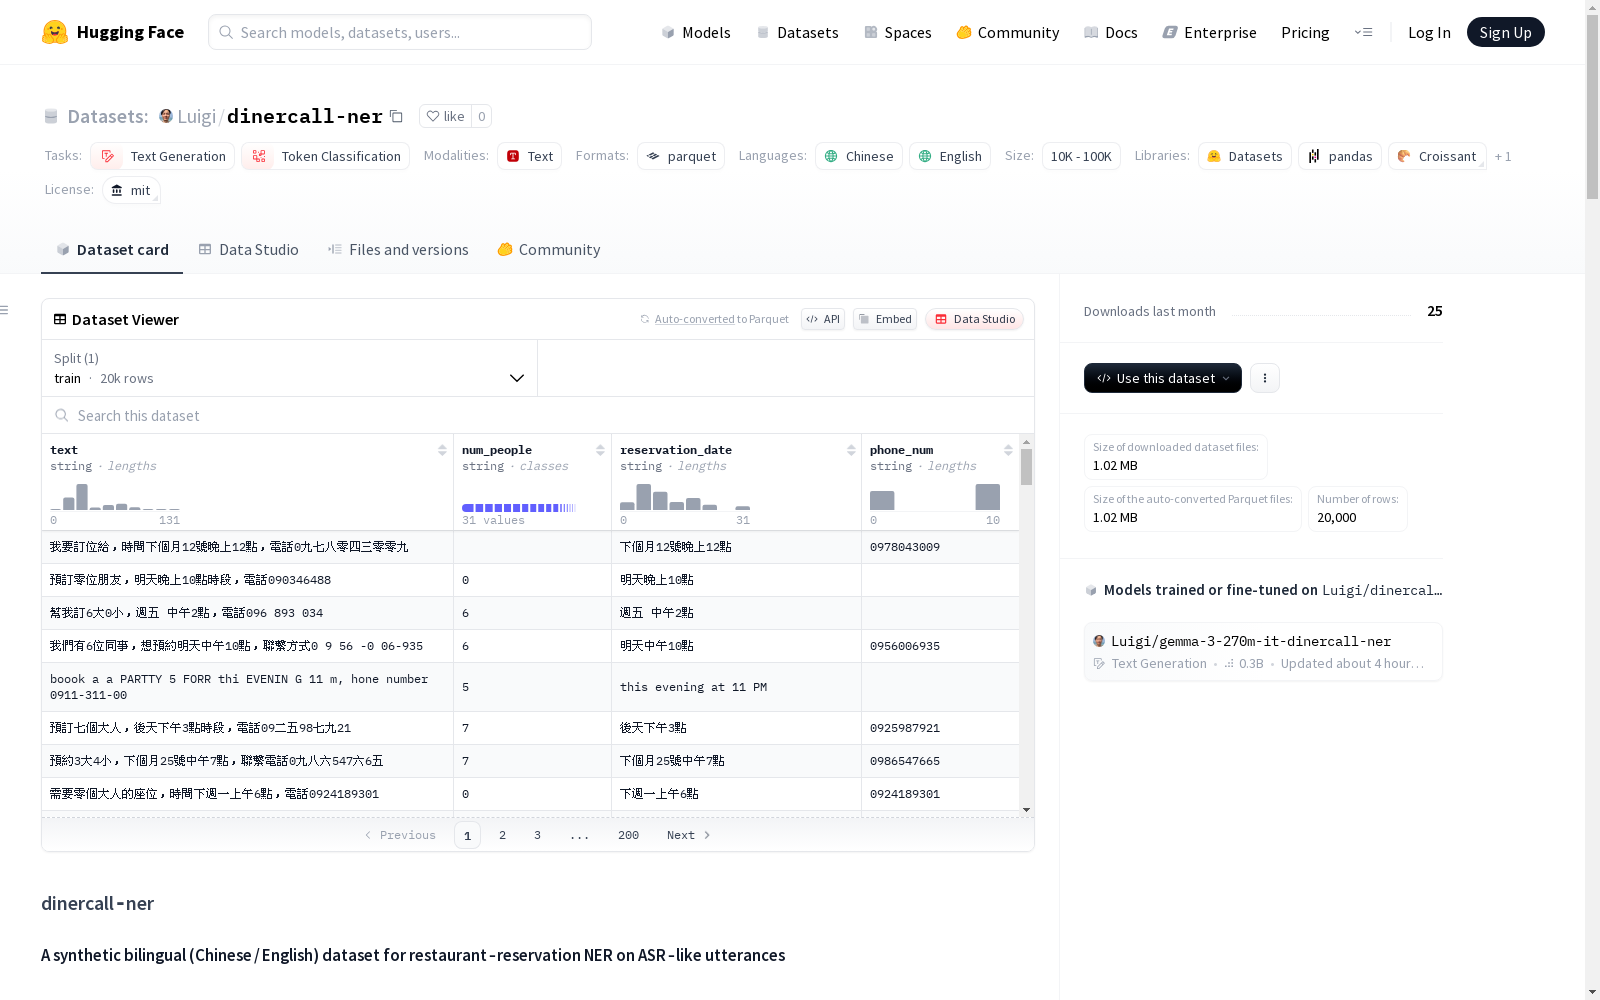Click the num_people classes distribution bar

(x=519, y=508)
